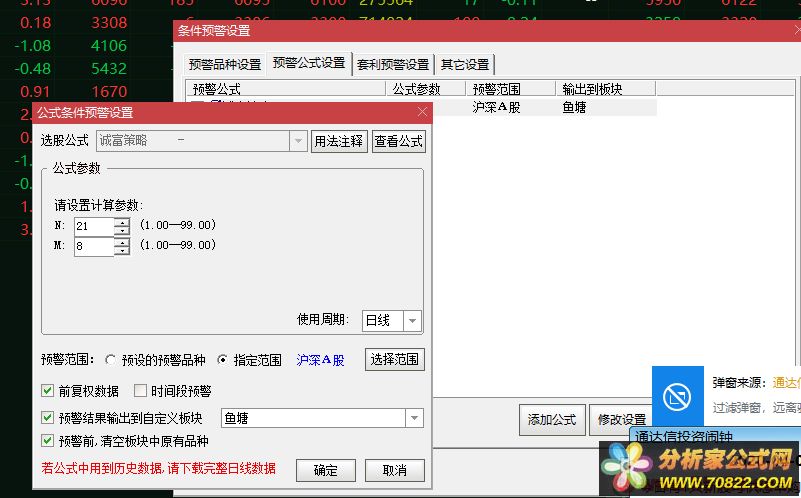Image resolution: width=801 pixels, height=498 pixels.
Task: Close the 公式条件预警设置 dialog
Action: point(422,112)
